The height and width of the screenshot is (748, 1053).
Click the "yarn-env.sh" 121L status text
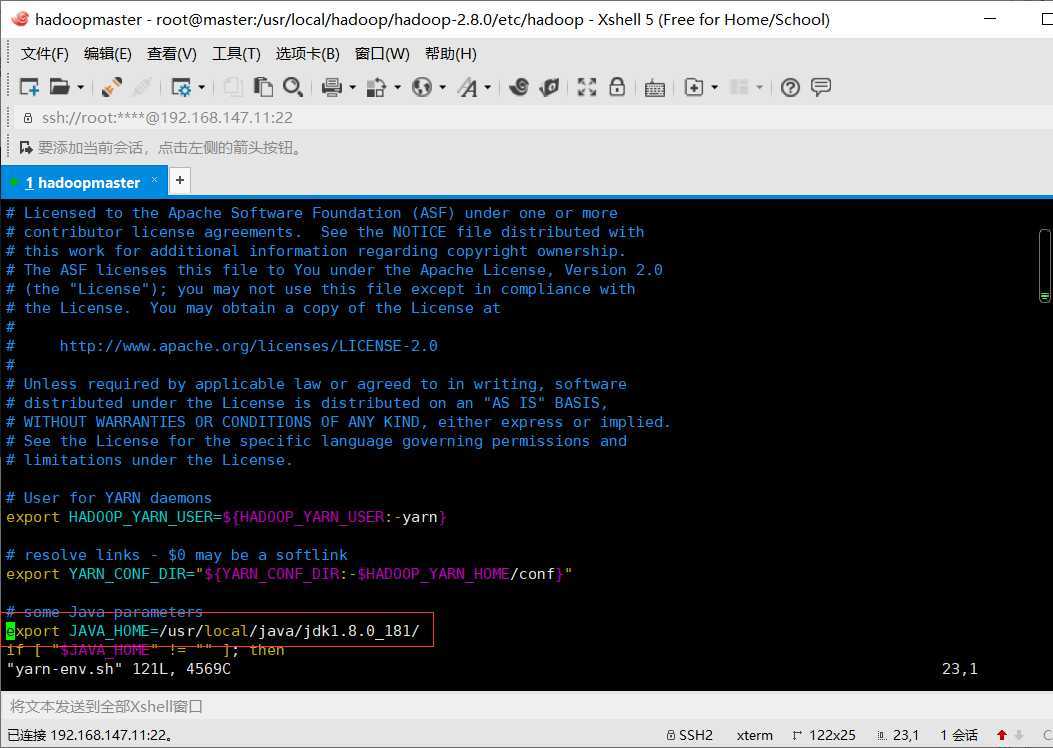coord(119,669)
